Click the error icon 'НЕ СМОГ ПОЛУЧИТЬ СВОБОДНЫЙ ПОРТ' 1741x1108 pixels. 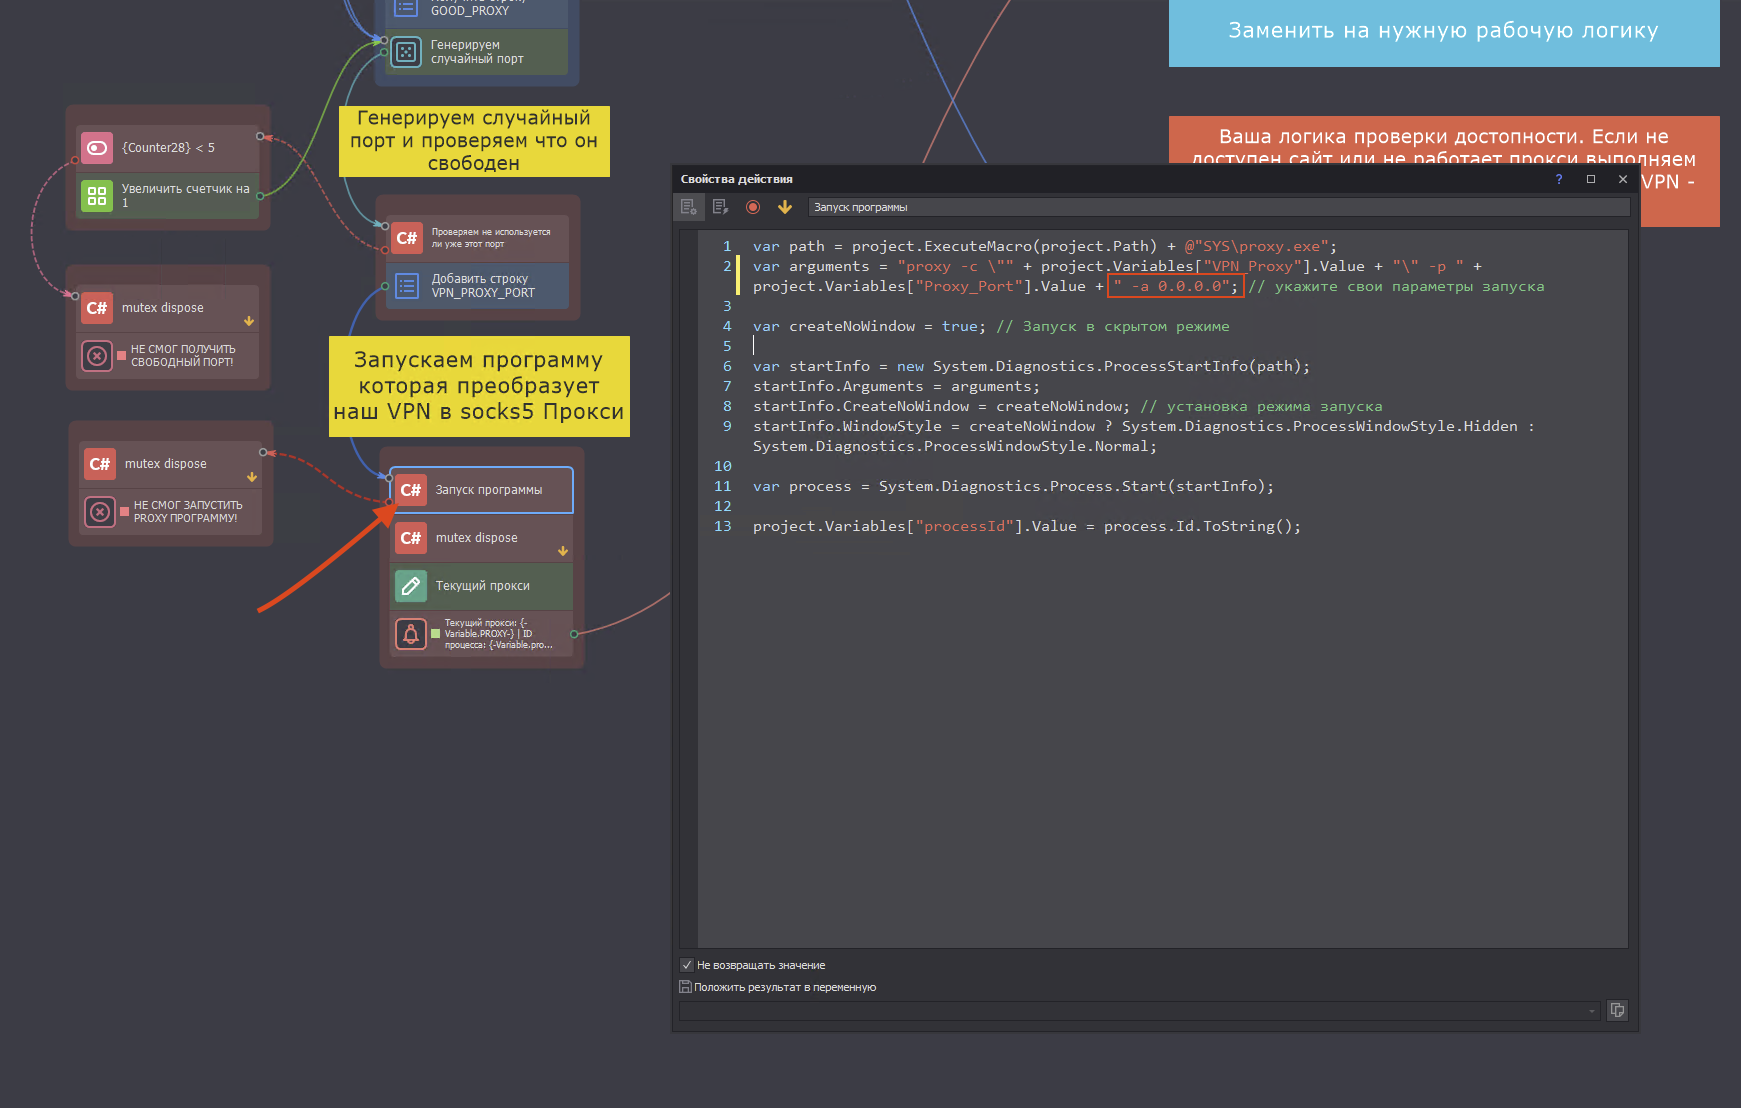[x=97, y=356]
